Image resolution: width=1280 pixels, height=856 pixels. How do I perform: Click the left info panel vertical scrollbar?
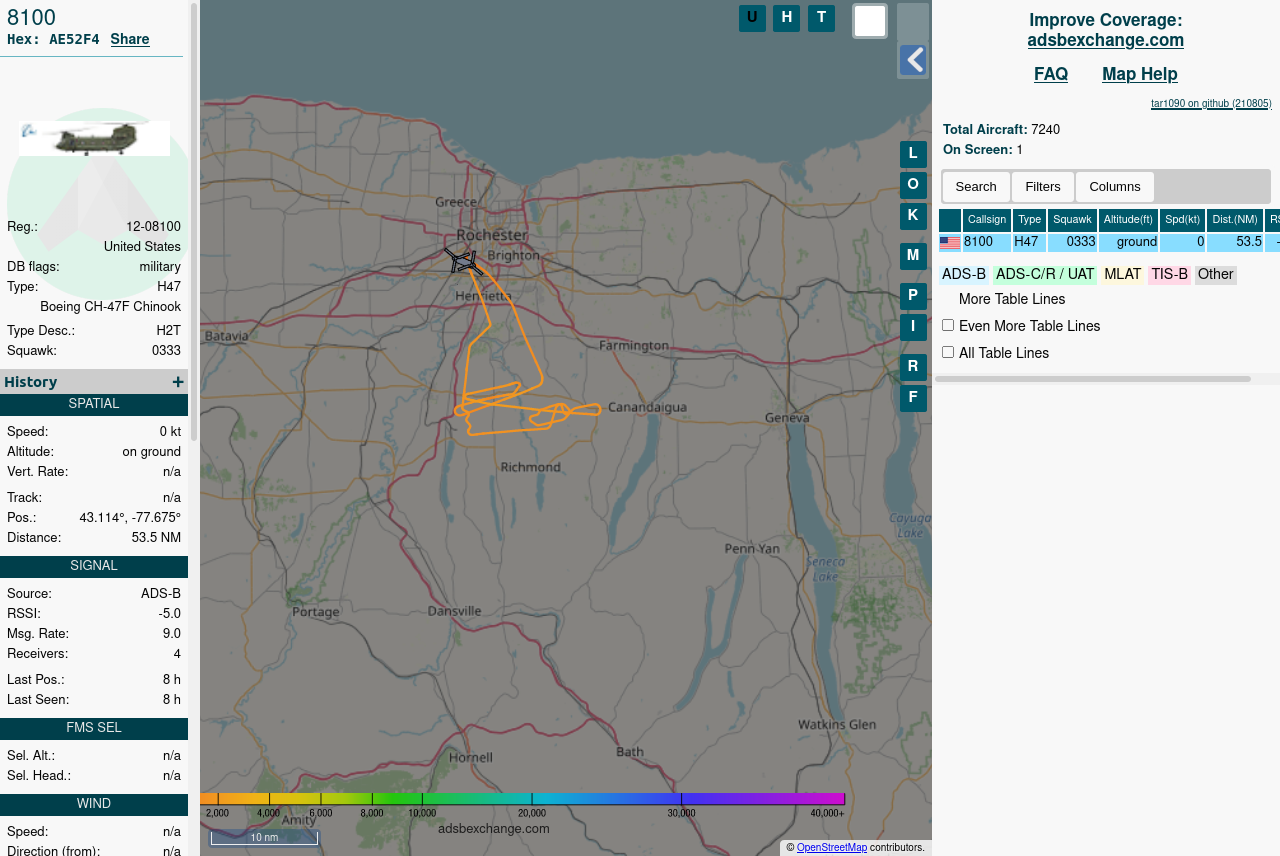194,220
